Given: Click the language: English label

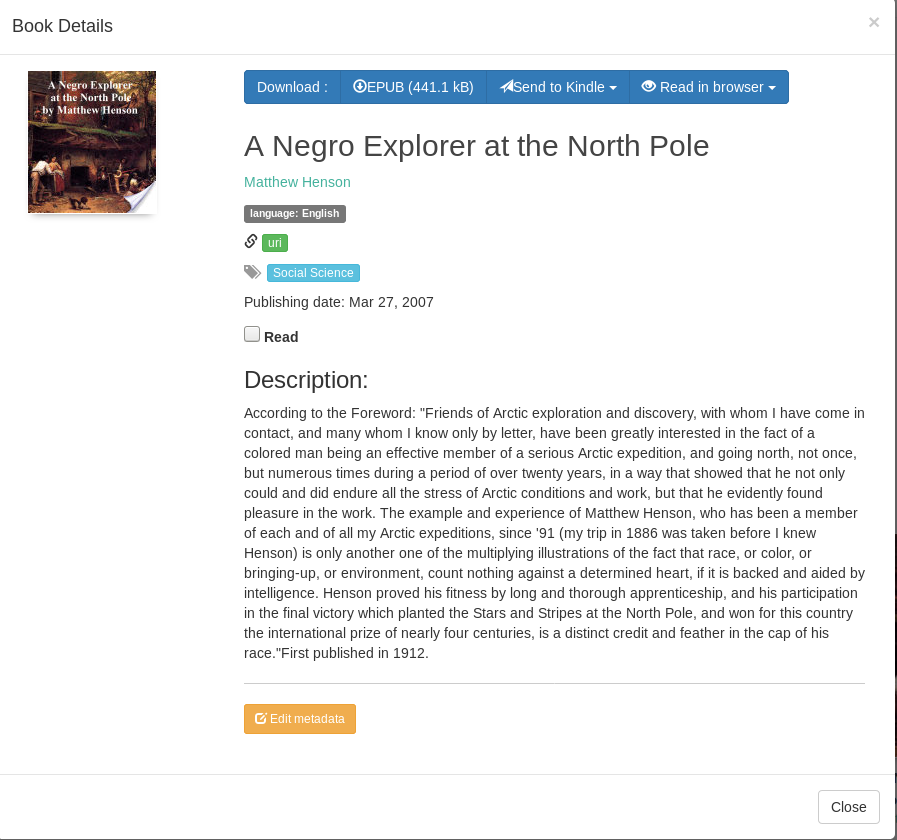Looking at the screenshot, I should (295, 213).
